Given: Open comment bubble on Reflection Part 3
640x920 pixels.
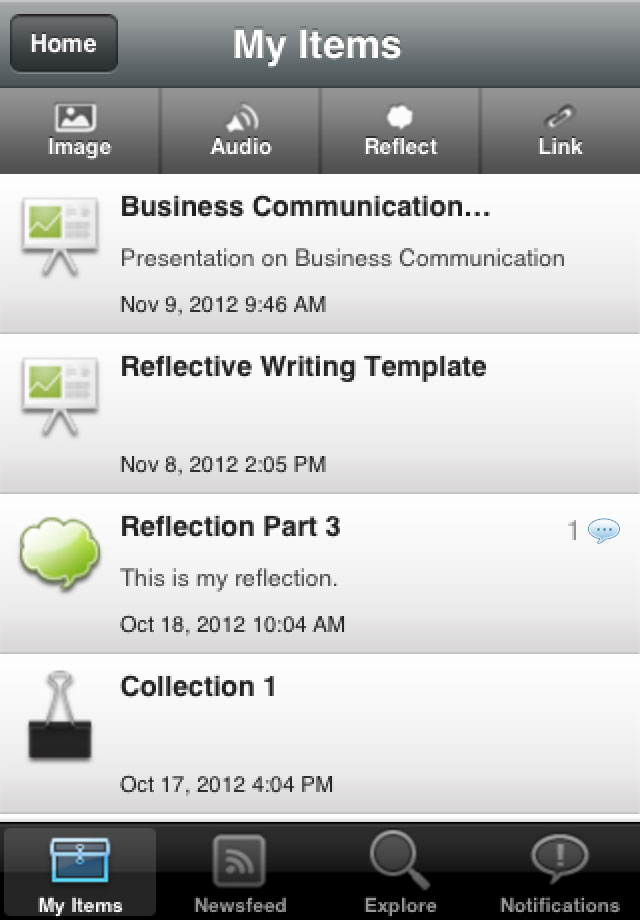Looking at the screenshot, I should [604, 530].
